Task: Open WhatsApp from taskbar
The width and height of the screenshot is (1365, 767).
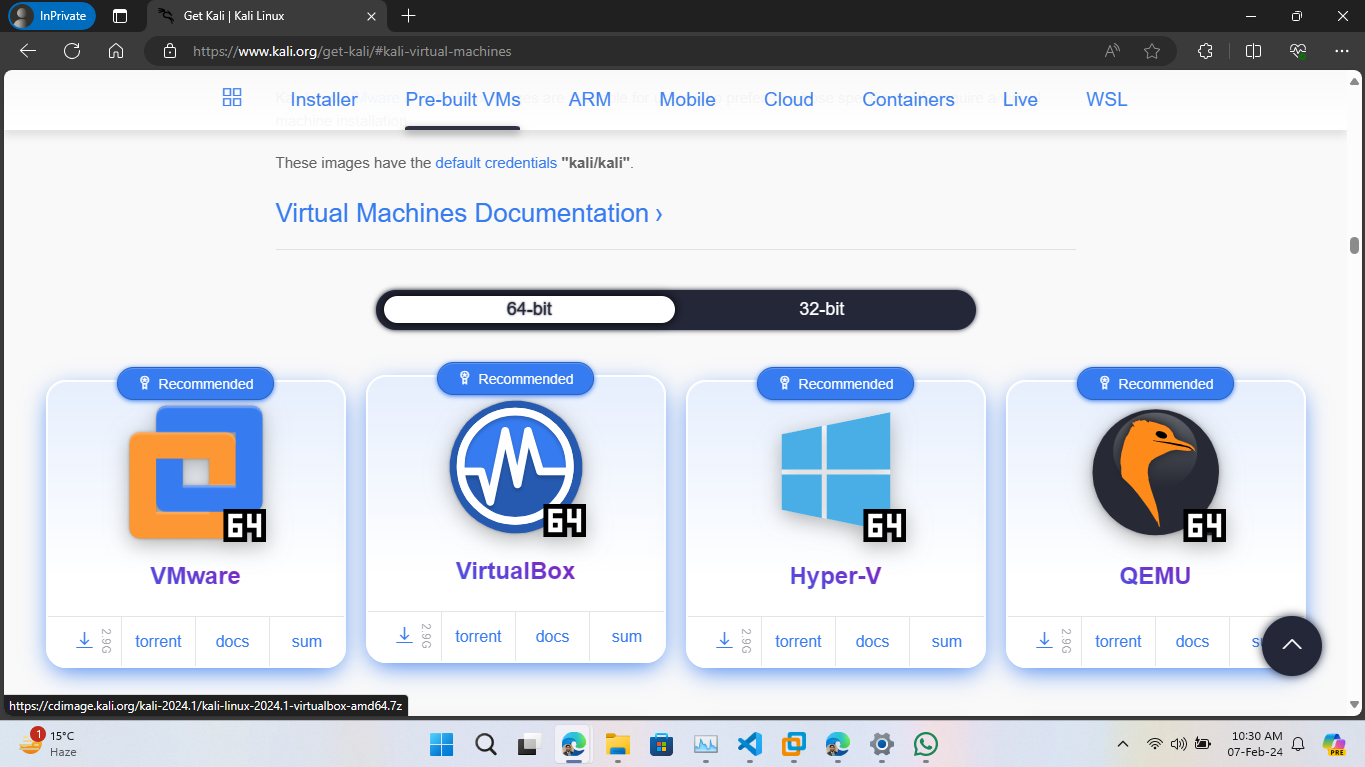Action: click(x=926, y=744)
